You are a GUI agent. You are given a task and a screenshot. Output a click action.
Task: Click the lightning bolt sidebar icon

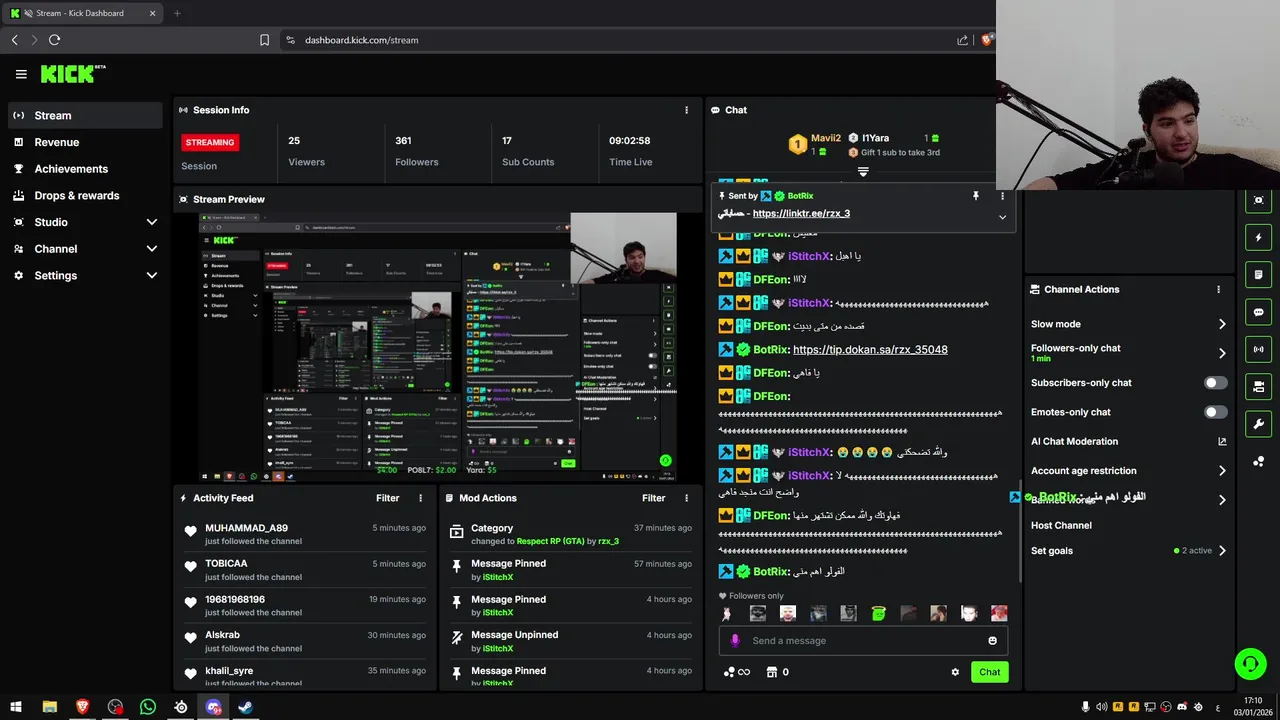click(1258, 238)
